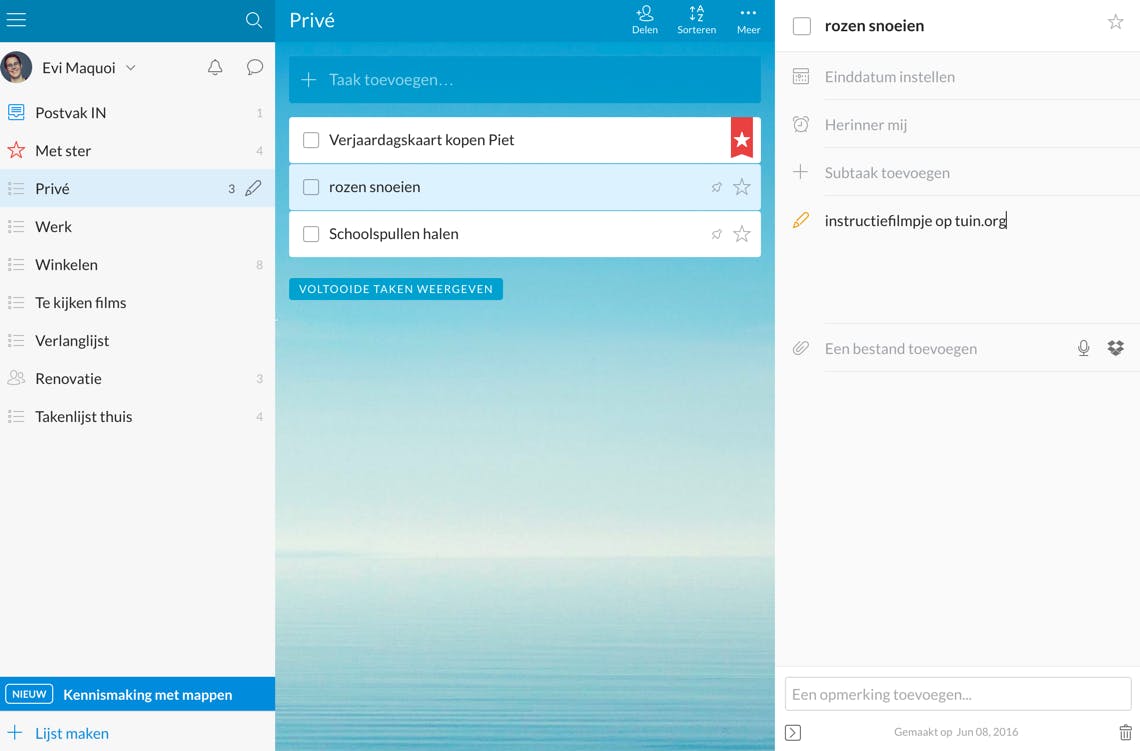Image resolution: width=1140 pixels, height=751 pixels.
Task: Click pin icon on Schoolspullen halen row
Action: click(717, 234)
